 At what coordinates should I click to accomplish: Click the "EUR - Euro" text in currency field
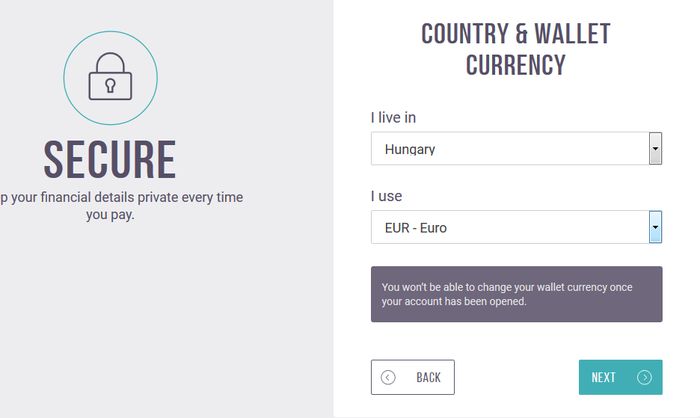416,228
